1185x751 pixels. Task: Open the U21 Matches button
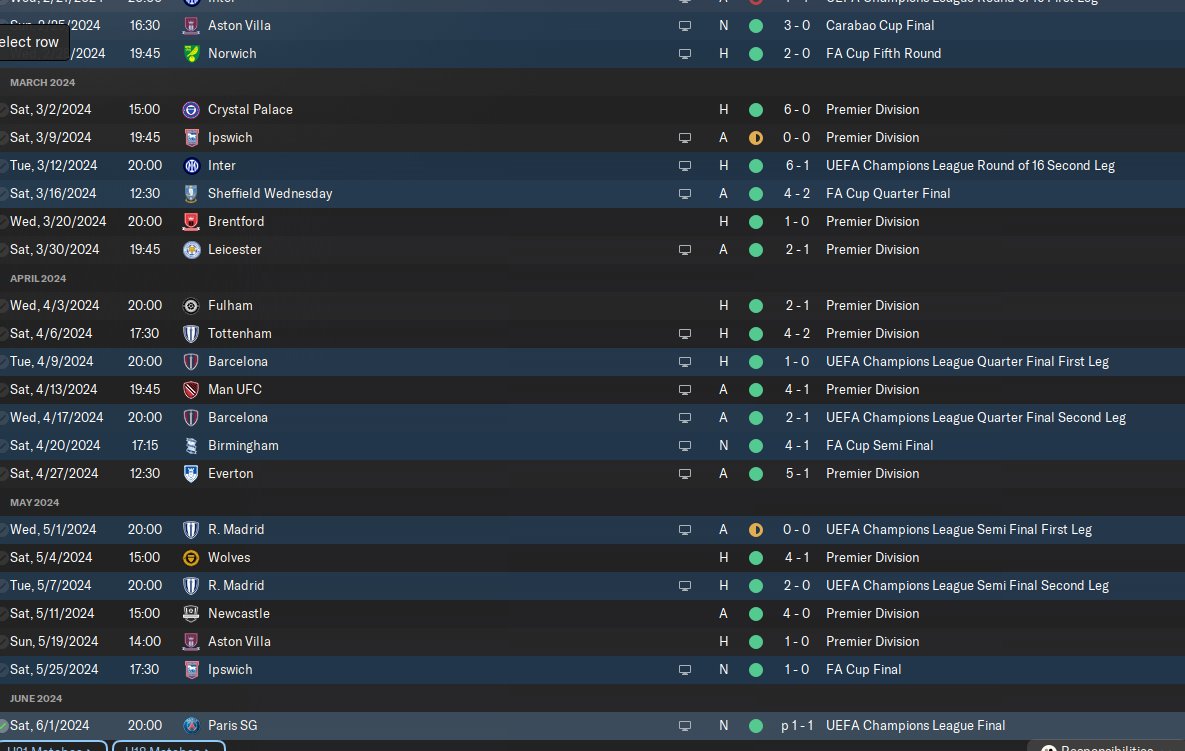coord(51,747)
